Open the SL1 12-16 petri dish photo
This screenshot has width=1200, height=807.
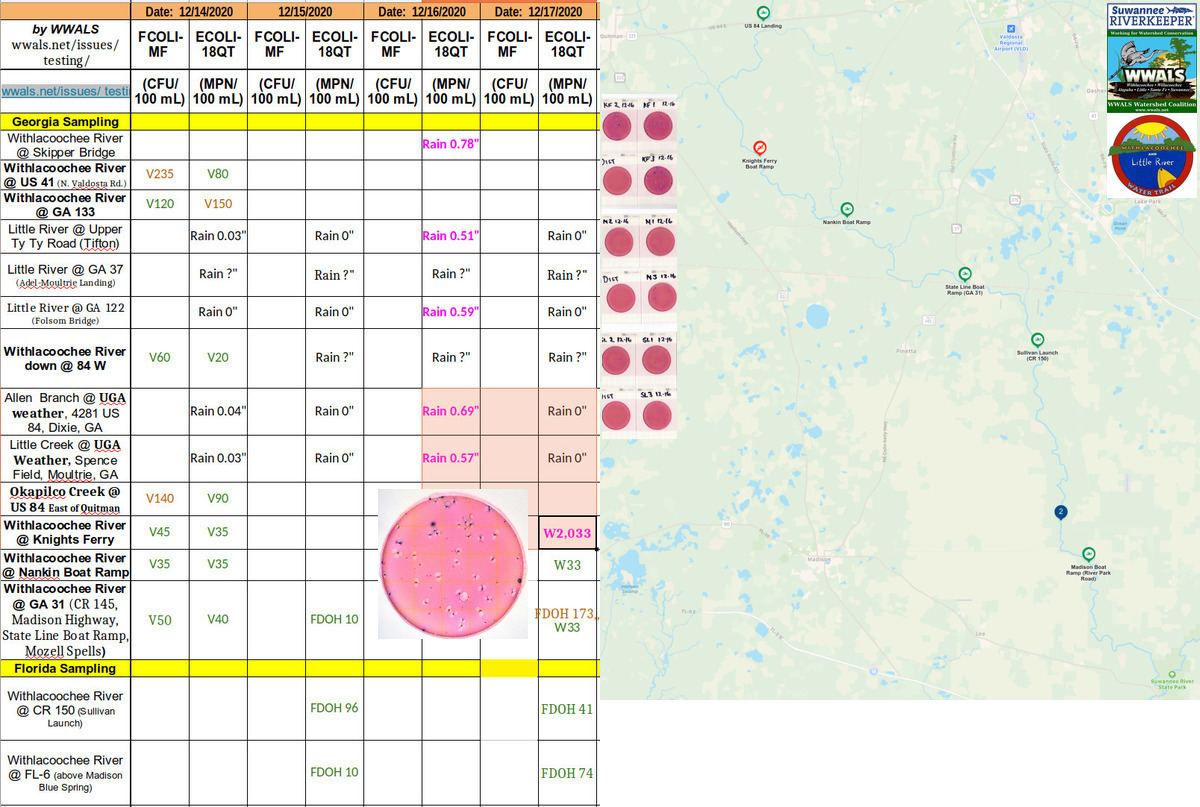click(658, 362)
